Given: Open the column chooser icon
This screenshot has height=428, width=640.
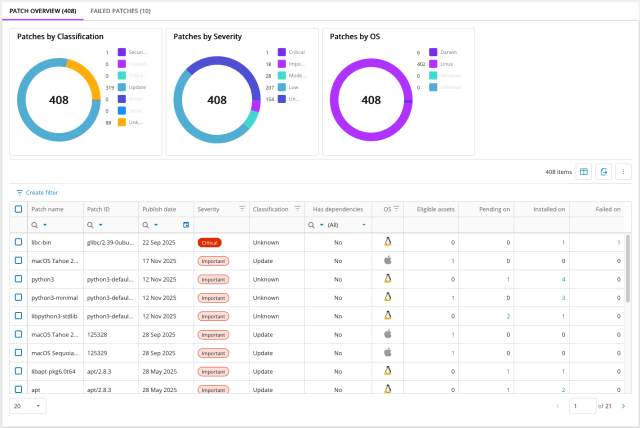Looking at the screenshot, I should 585,172.
